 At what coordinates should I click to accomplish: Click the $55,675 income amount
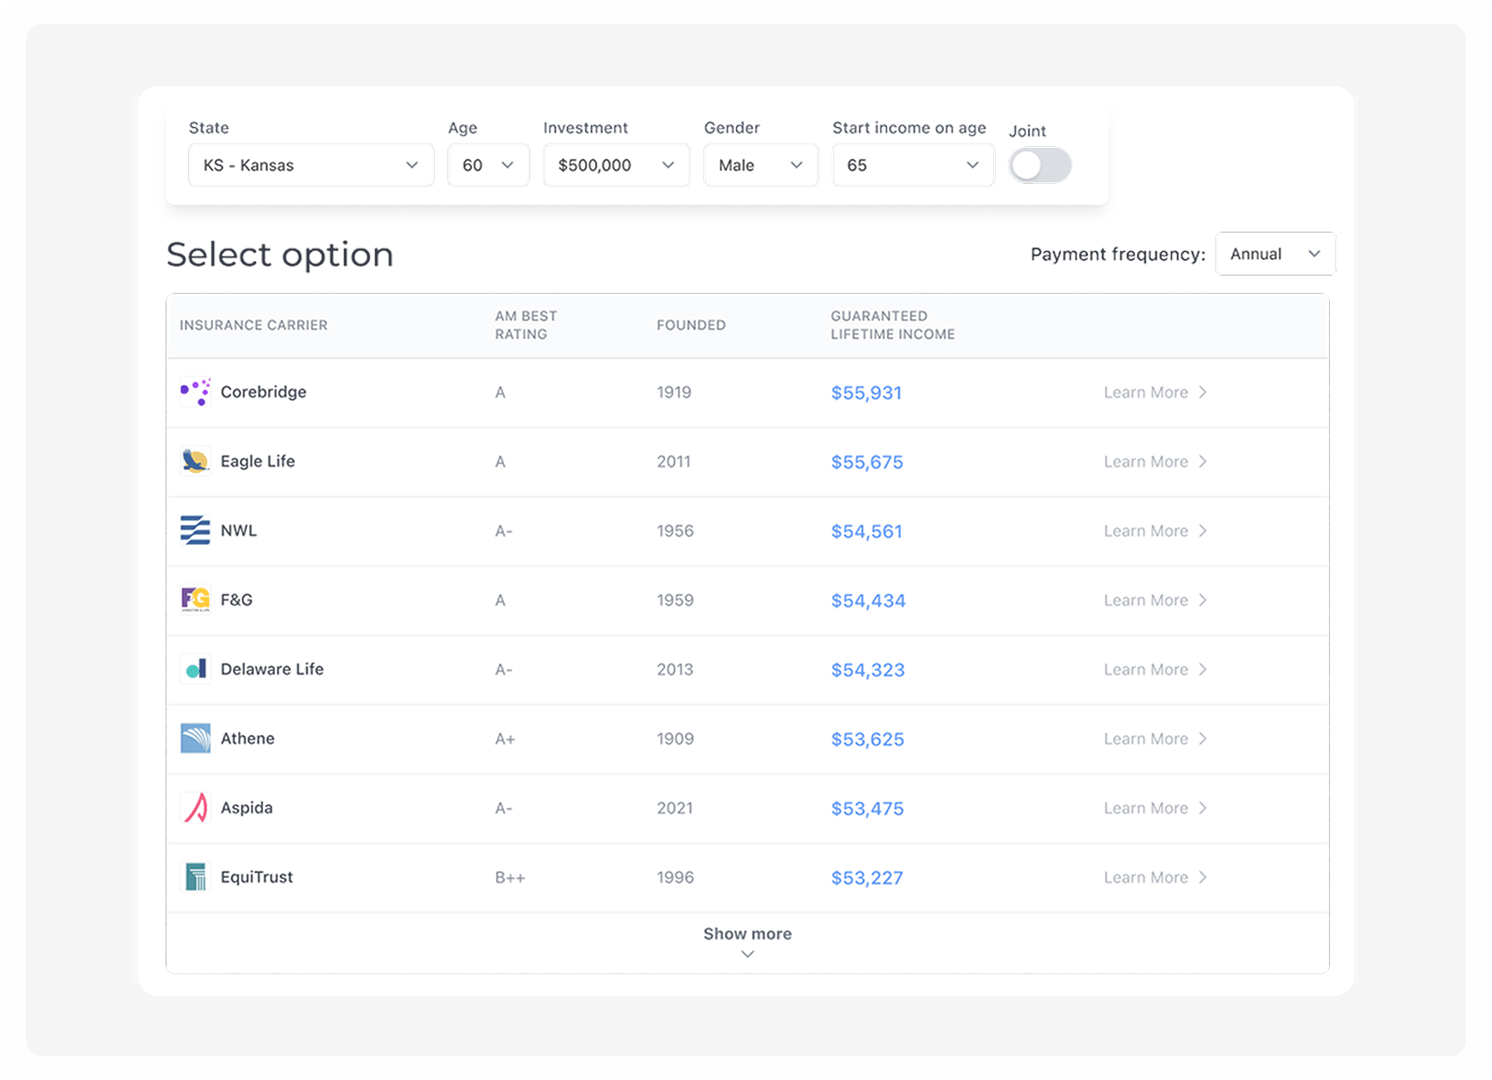tap(867, 462)
